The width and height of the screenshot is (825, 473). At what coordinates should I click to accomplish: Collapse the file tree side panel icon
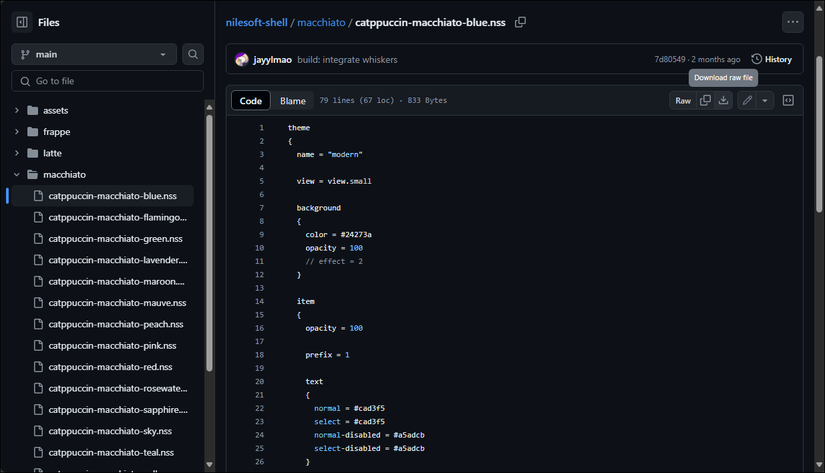[x=22, y=22]
